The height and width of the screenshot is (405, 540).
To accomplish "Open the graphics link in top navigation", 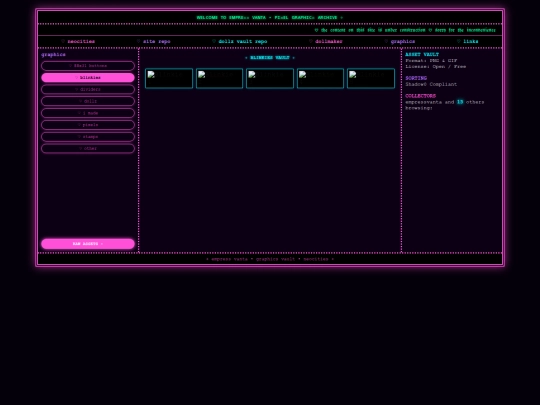I will [400, 41].
